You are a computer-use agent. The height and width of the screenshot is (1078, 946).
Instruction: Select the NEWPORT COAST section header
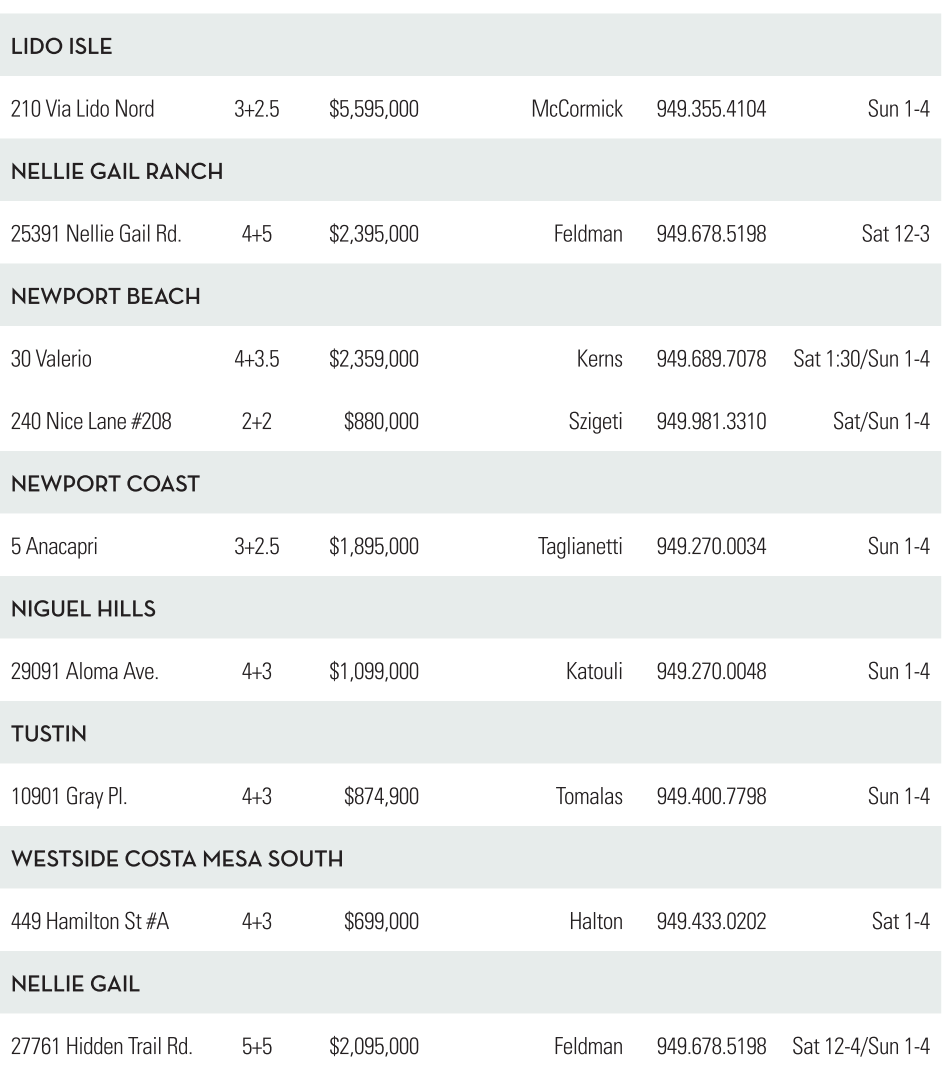coord(105,484)
